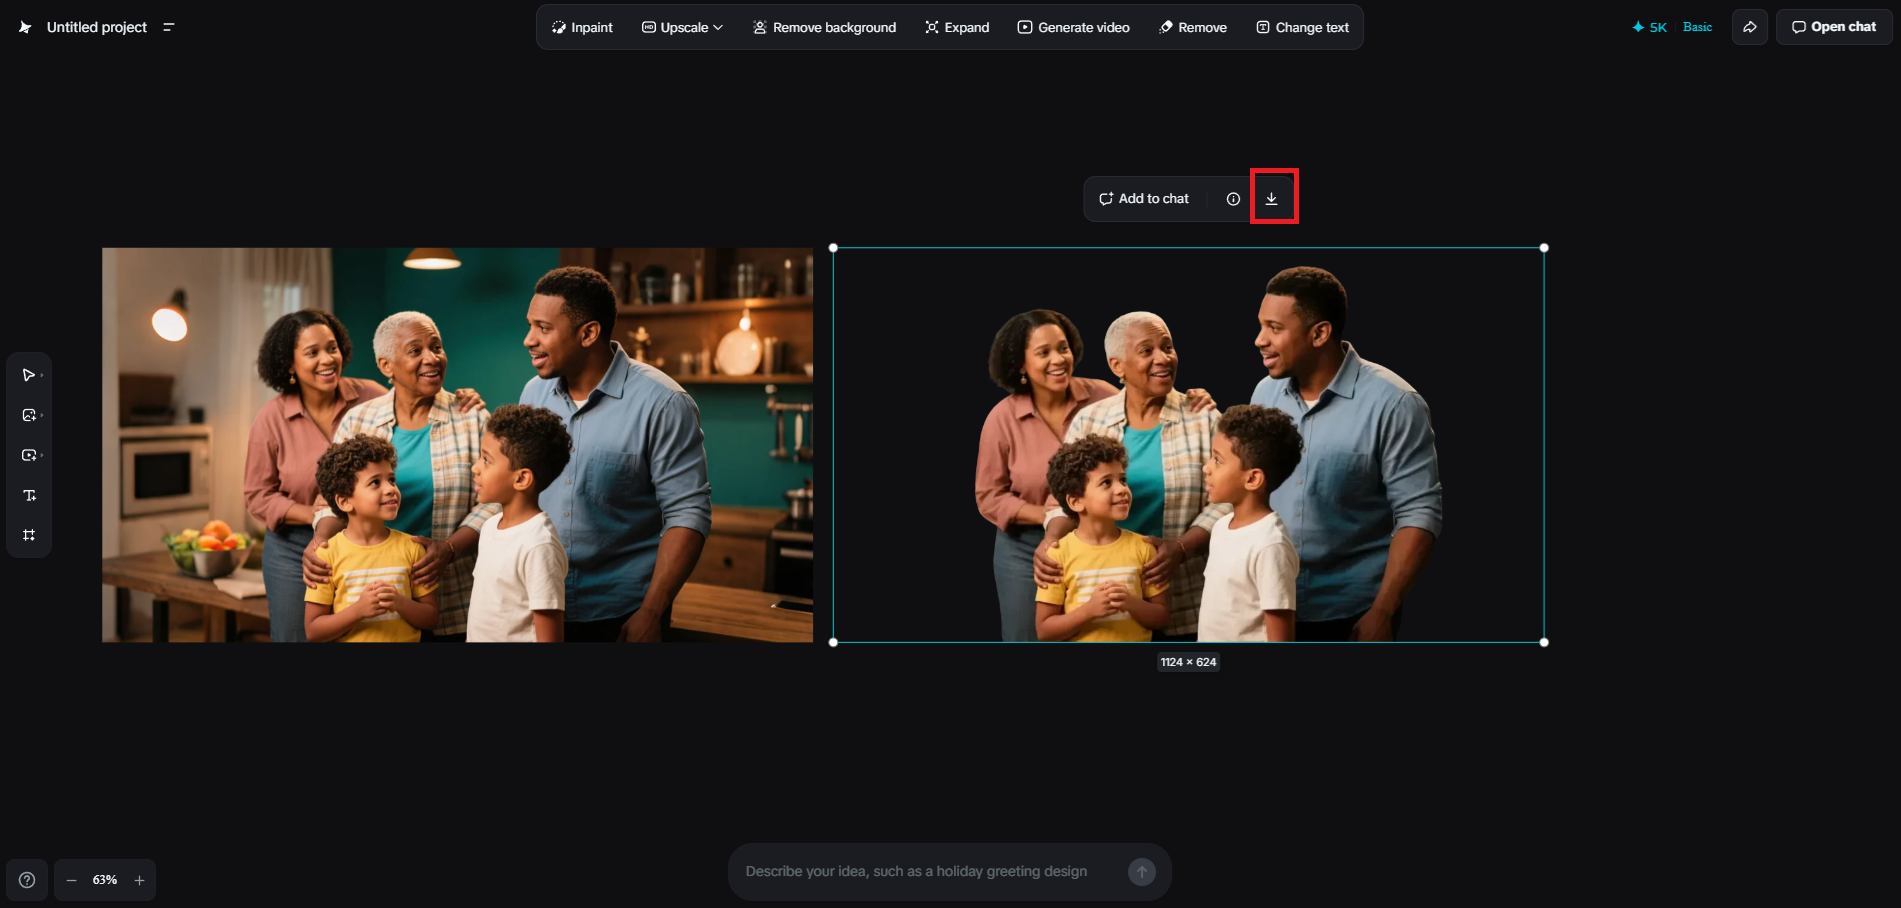
Task: Choose the Select pointer tool
Action: point(29,375)
